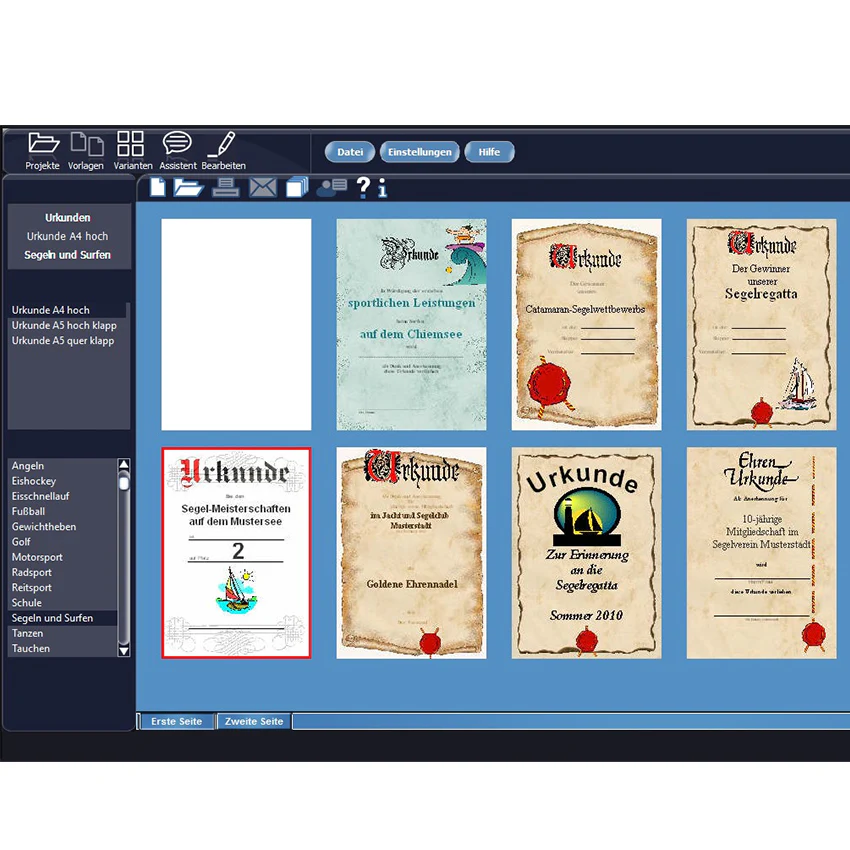The image size is (850, 850).
Task: Click the person with chat support icon
Action: 332,188
